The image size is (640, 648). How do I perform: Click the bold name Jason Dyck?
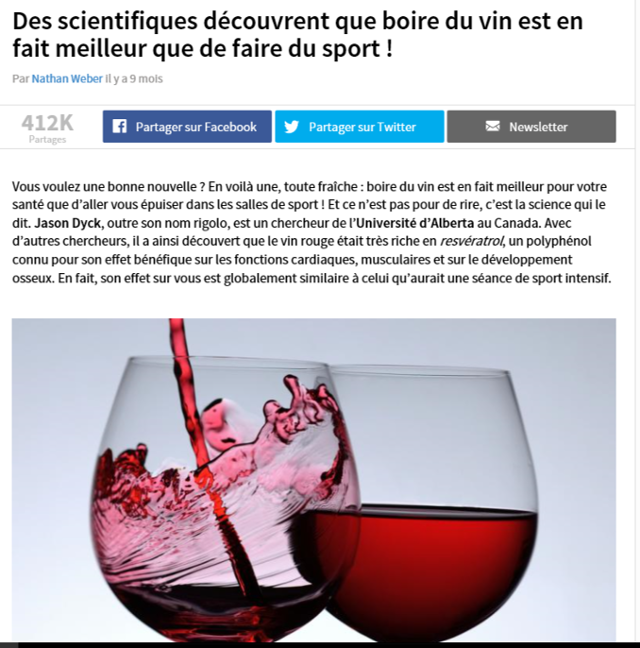click(67, 223)
